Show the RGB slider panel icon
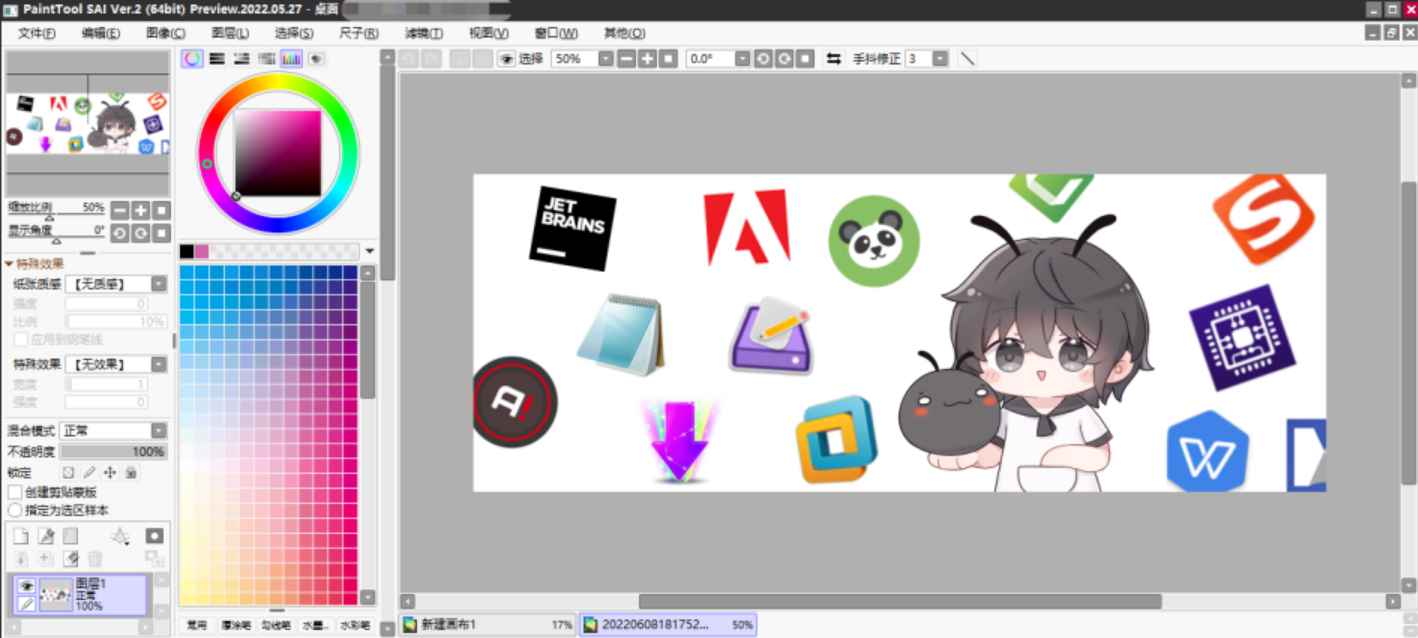The image size is (1418, 638). [x=217, y=59]
